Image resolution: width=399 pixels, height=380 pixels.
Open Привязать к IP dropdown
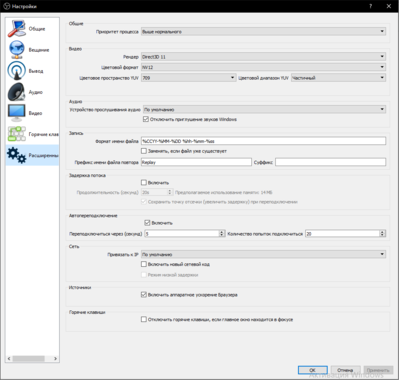[x=263, y=254]
